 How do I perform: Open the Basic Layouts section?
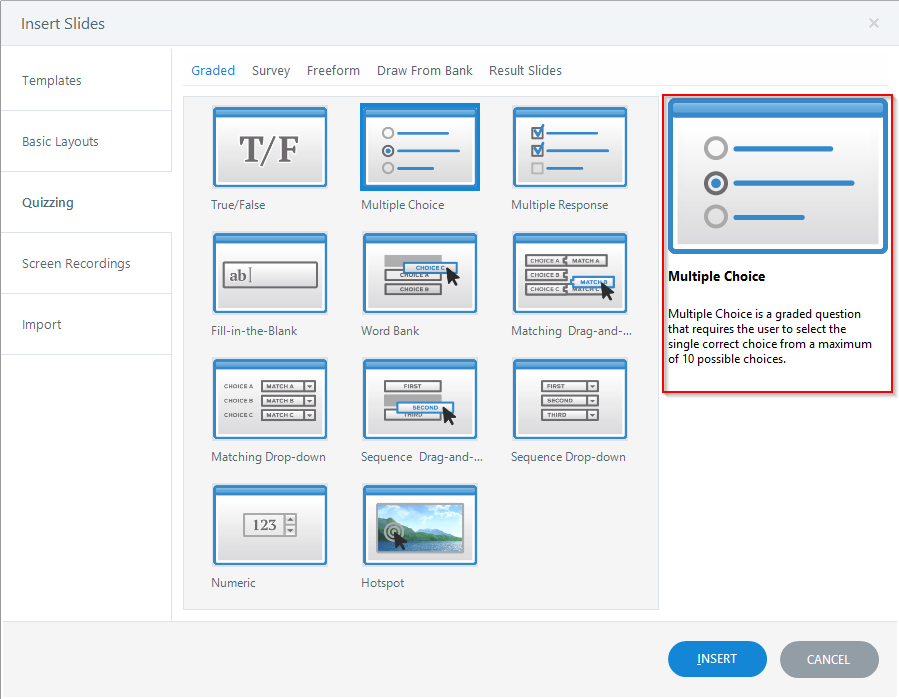60,141
